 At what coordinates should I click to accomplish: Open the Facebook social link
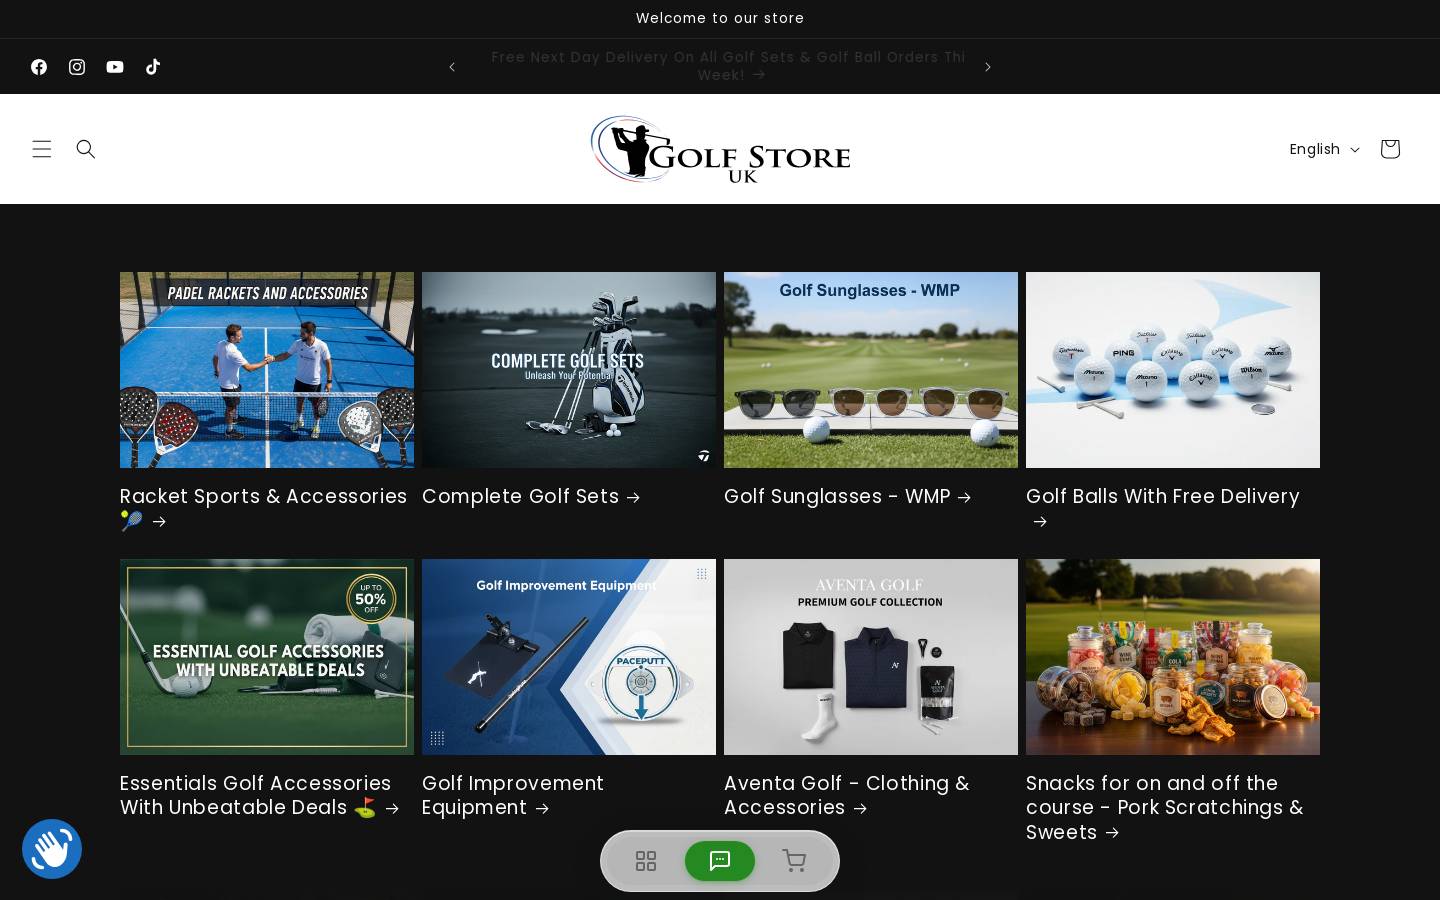[39, 67]
